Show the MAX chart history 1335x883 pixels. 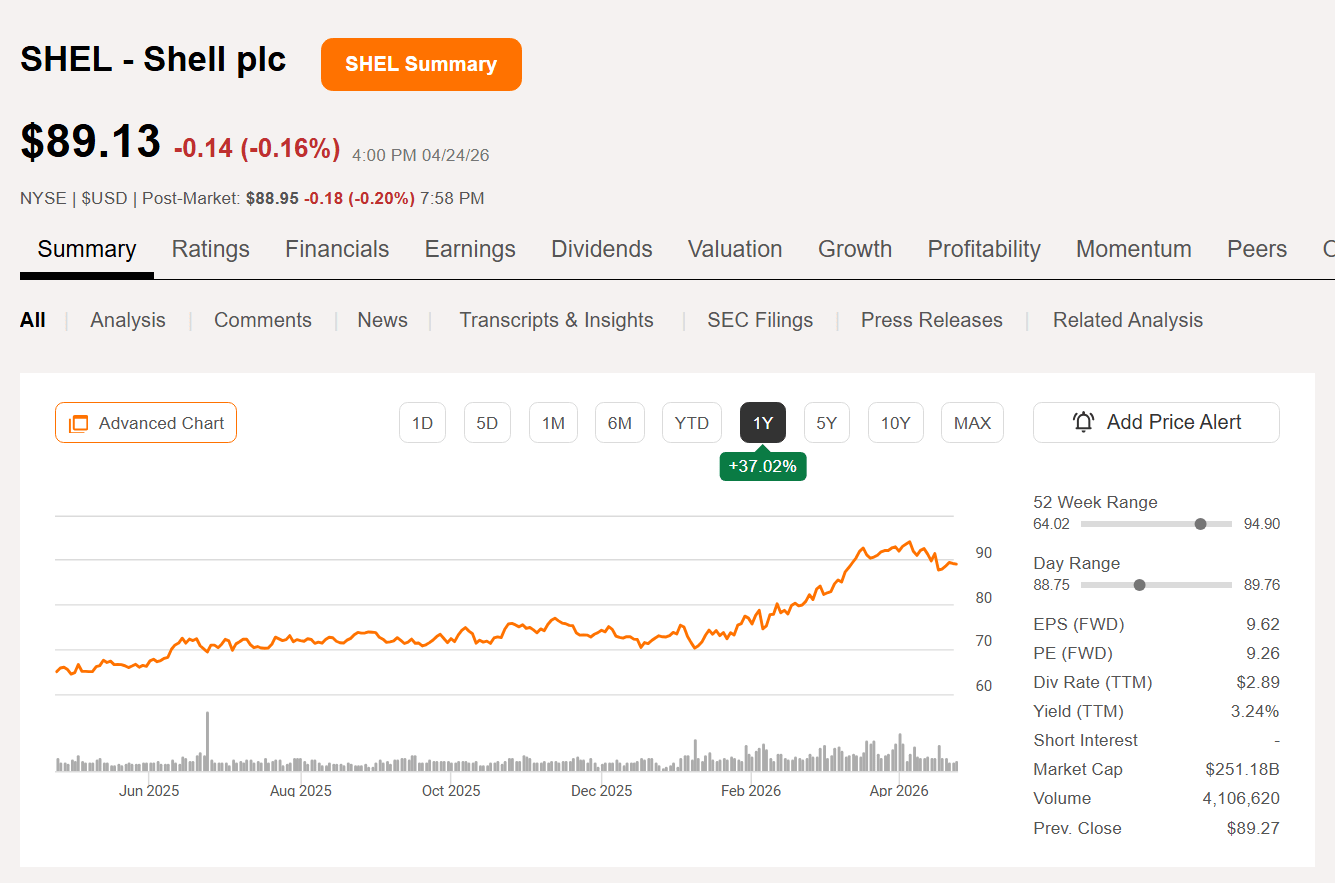[972, 423]
